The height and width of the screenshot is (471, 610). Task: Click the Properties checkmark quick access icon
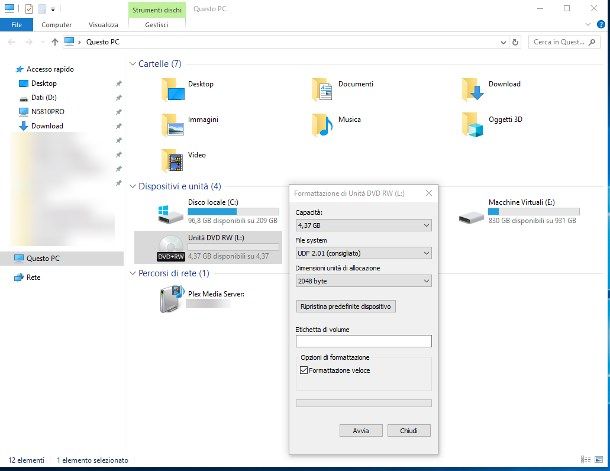tap(28, 9)
